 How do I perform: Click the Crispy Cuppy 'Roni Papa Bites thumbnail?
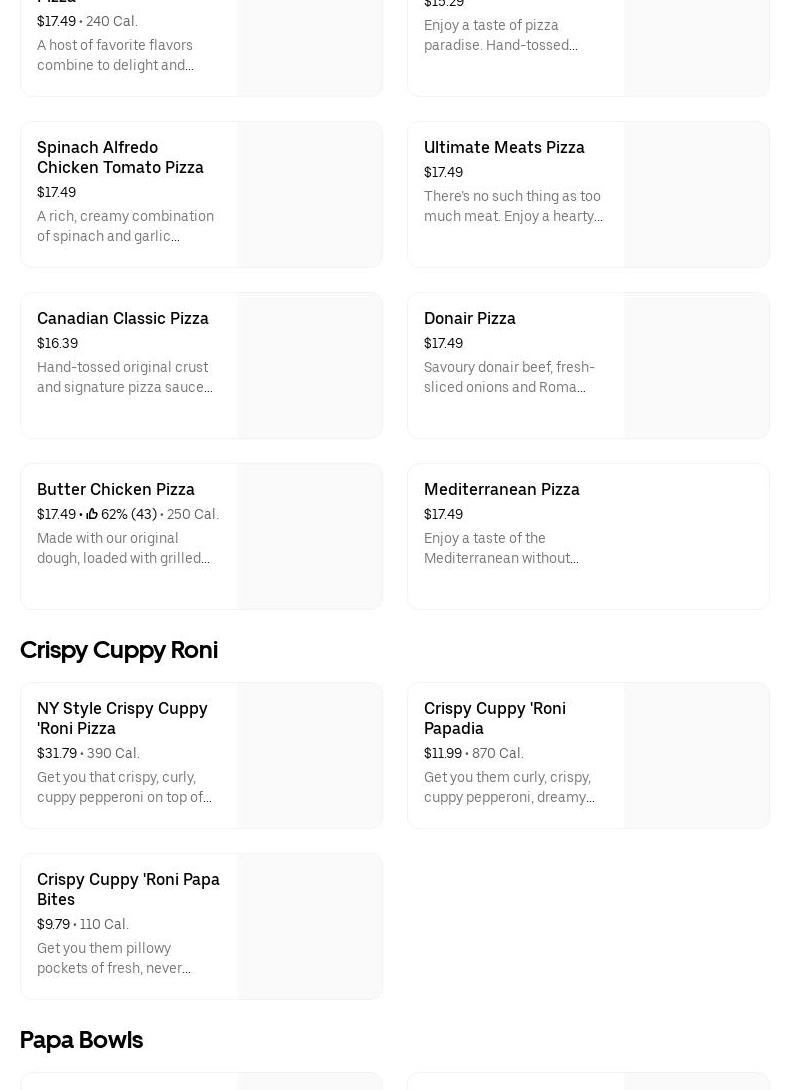pyautogui.click(x=309, y=927)
